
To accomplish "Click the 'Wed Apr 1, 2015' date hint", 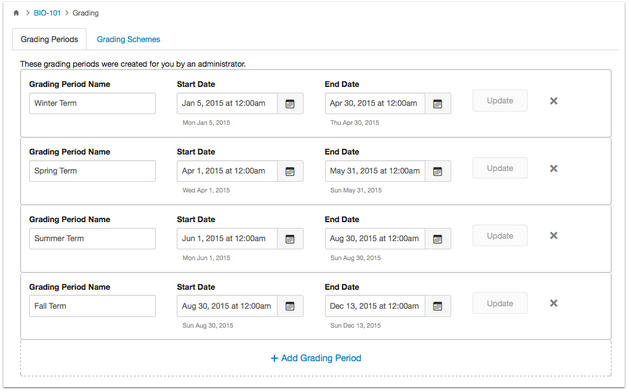I will pyautogui.click(x=206, y=190).
